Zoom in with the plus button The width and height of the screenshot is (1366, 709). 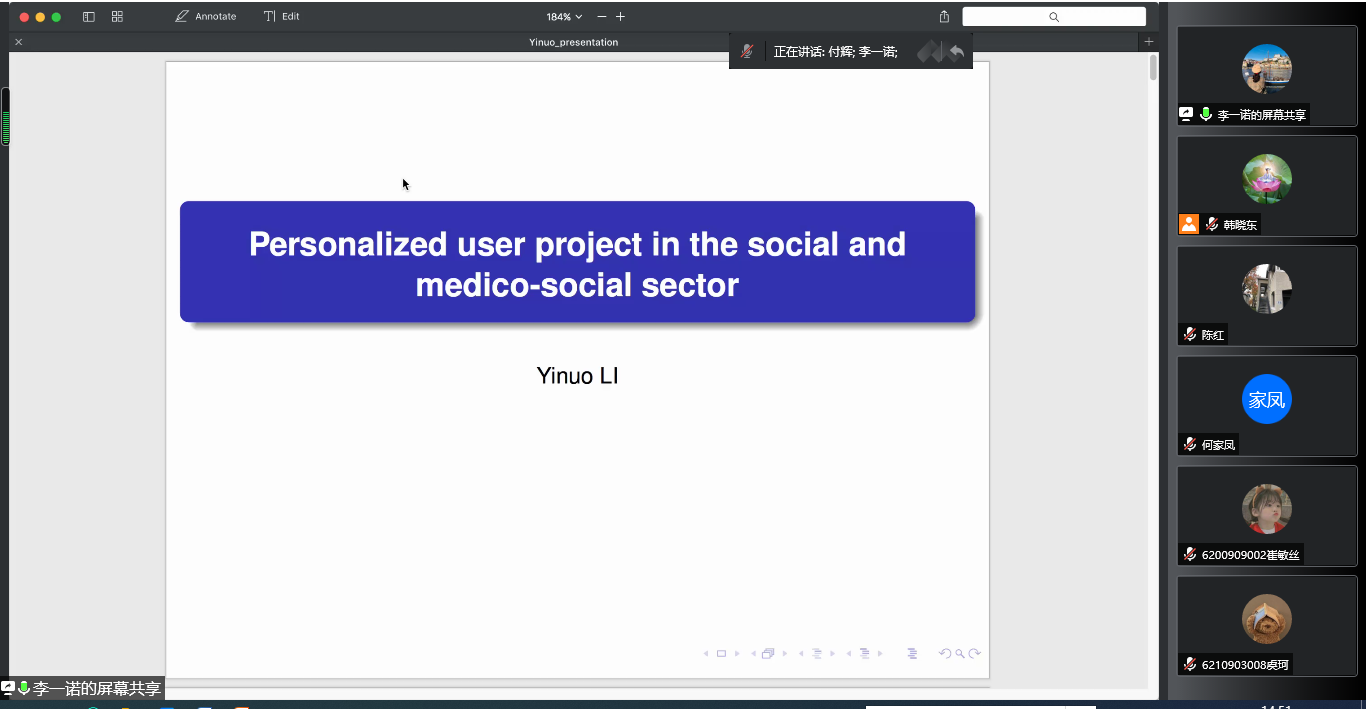tap(621, 17)
